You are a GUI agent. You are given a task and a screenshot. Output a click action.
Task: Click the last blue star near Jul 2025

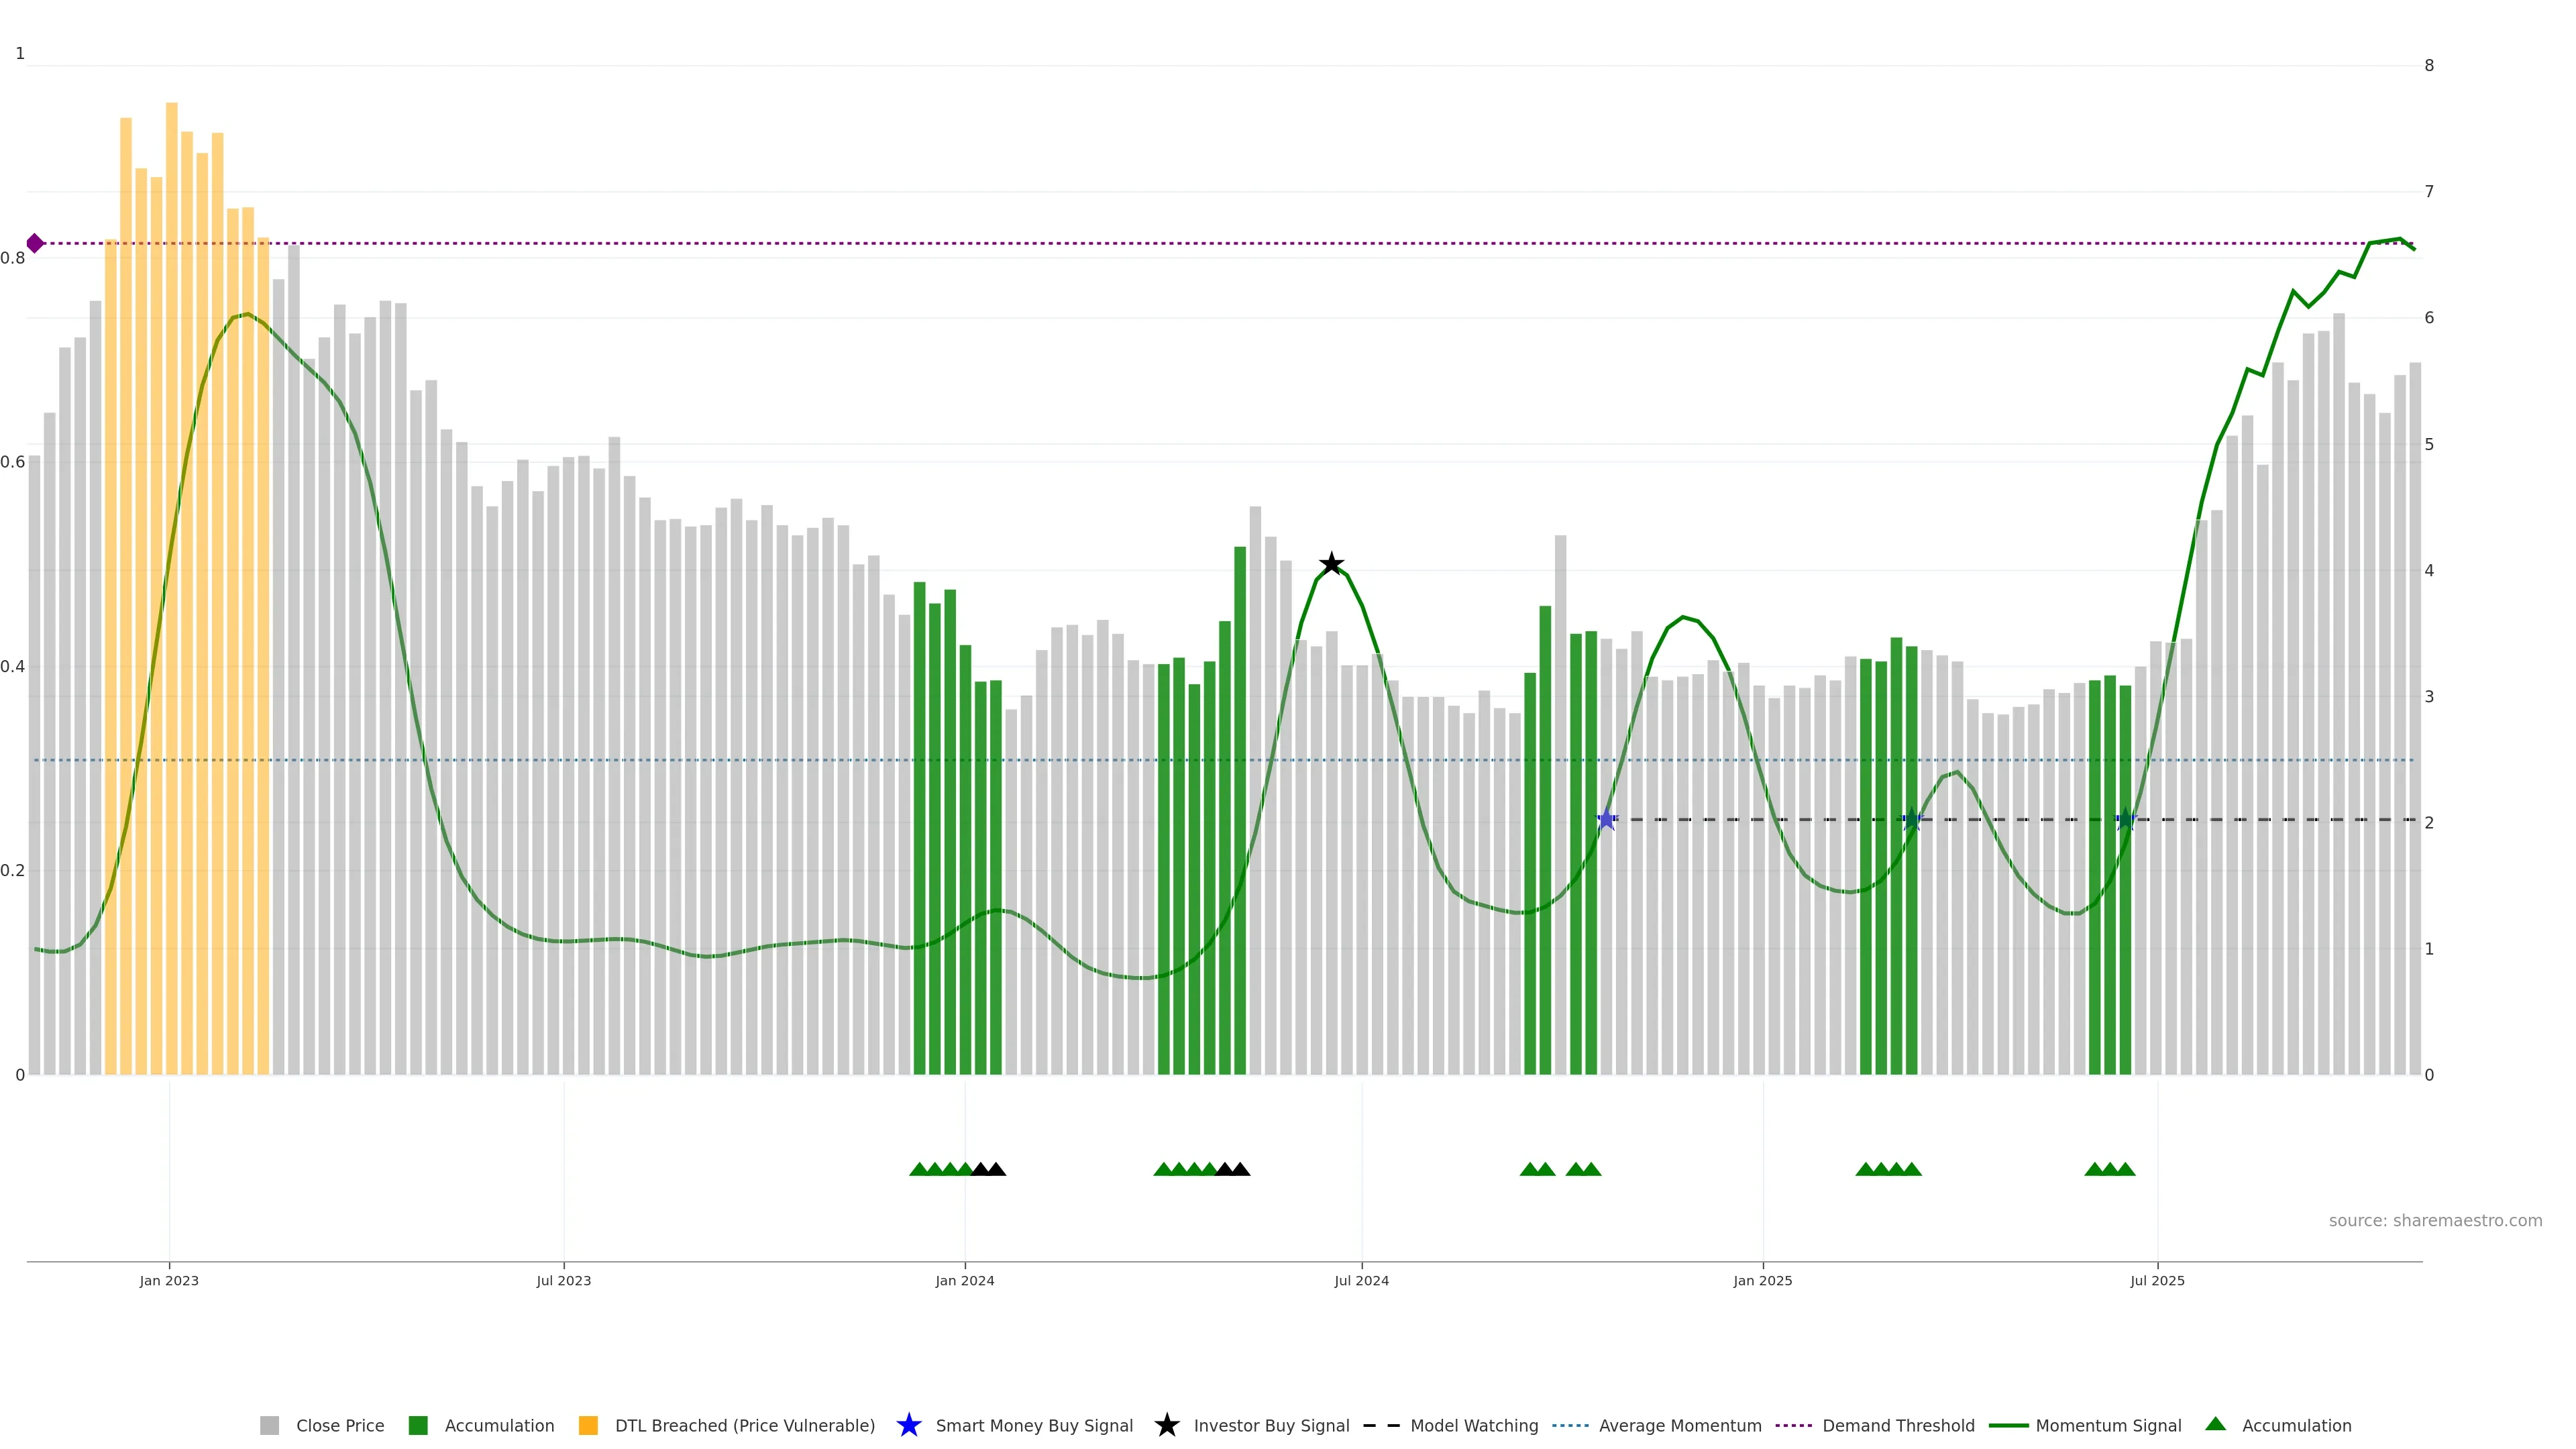point(2125,820)
